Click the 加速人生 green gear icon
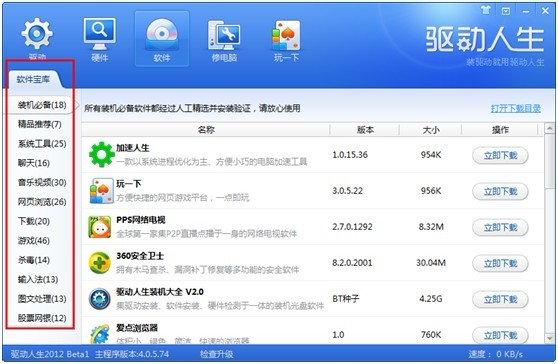 101,154
